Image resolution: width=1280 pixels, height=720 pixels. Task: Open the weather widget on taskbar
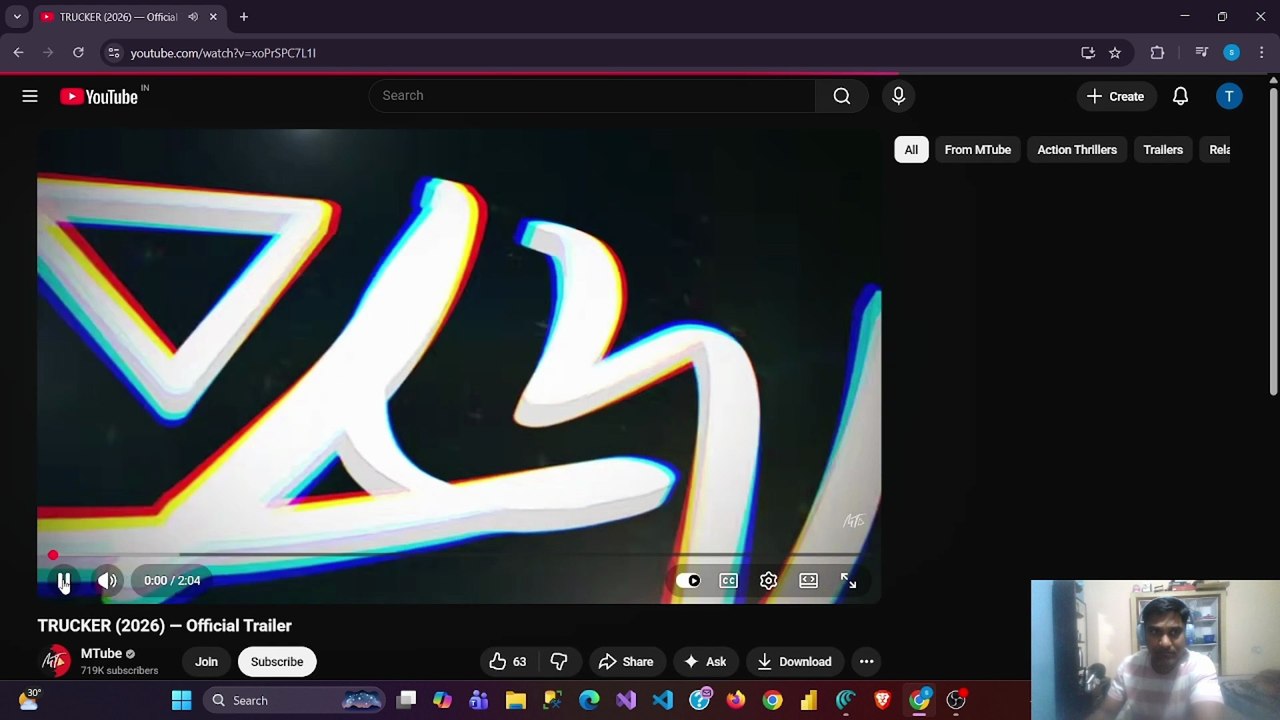pos(28,699)
